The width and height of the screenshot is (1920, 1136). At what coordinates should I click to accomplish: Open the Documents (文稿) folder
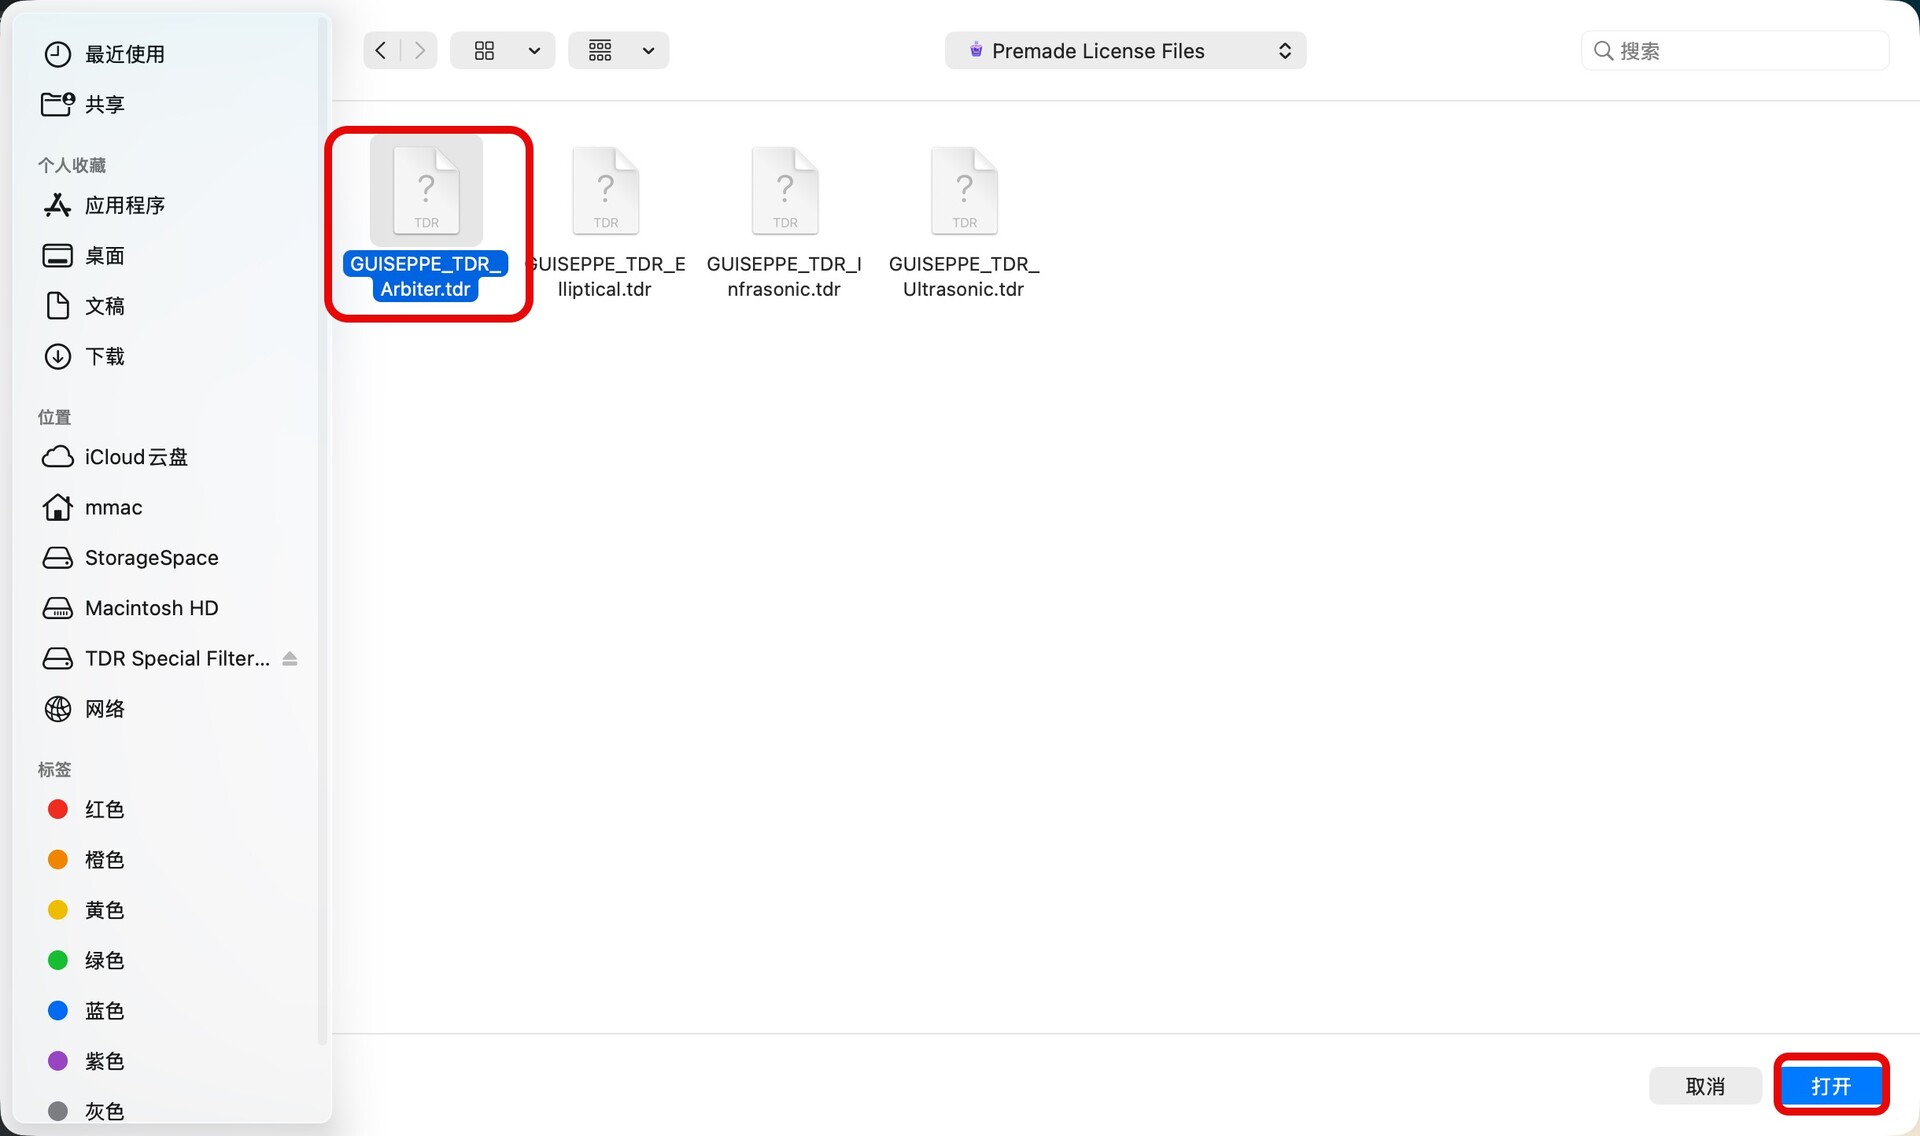[84, 306]
